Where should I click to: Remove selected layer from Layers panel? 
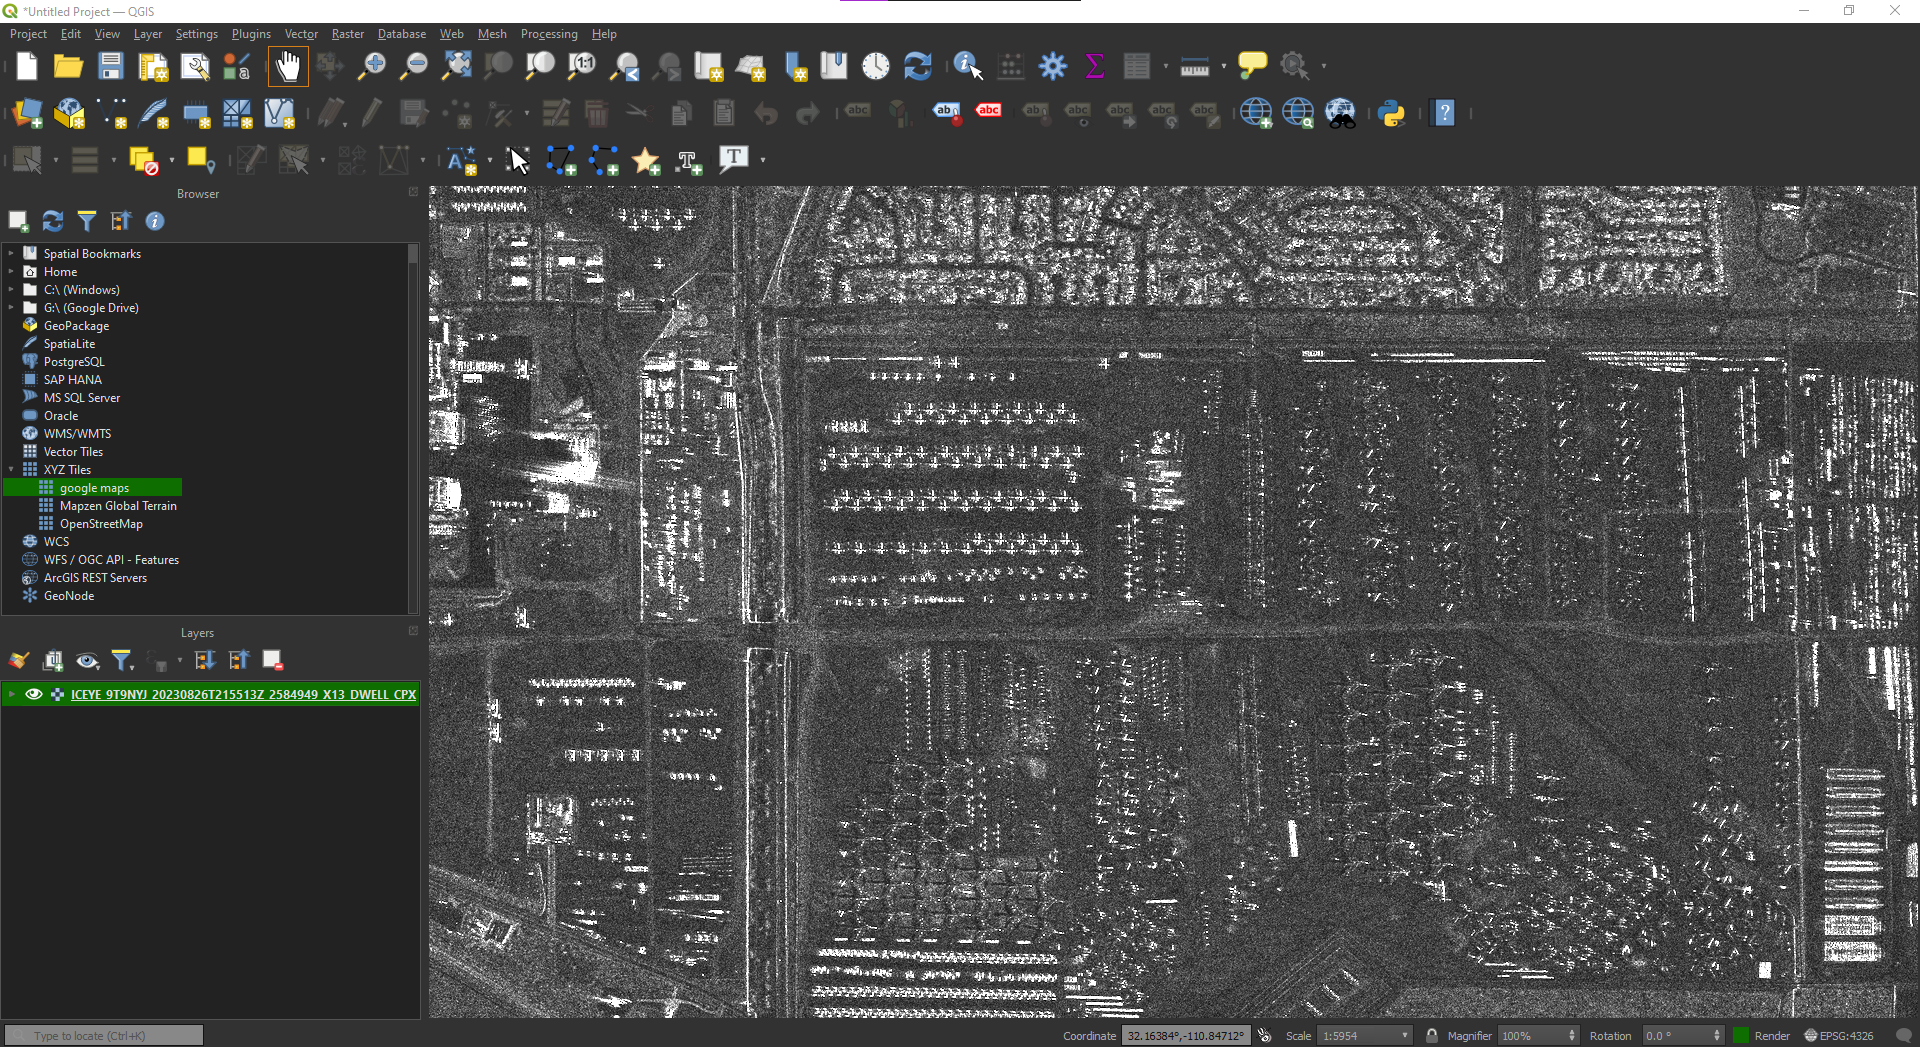[273, 660]
